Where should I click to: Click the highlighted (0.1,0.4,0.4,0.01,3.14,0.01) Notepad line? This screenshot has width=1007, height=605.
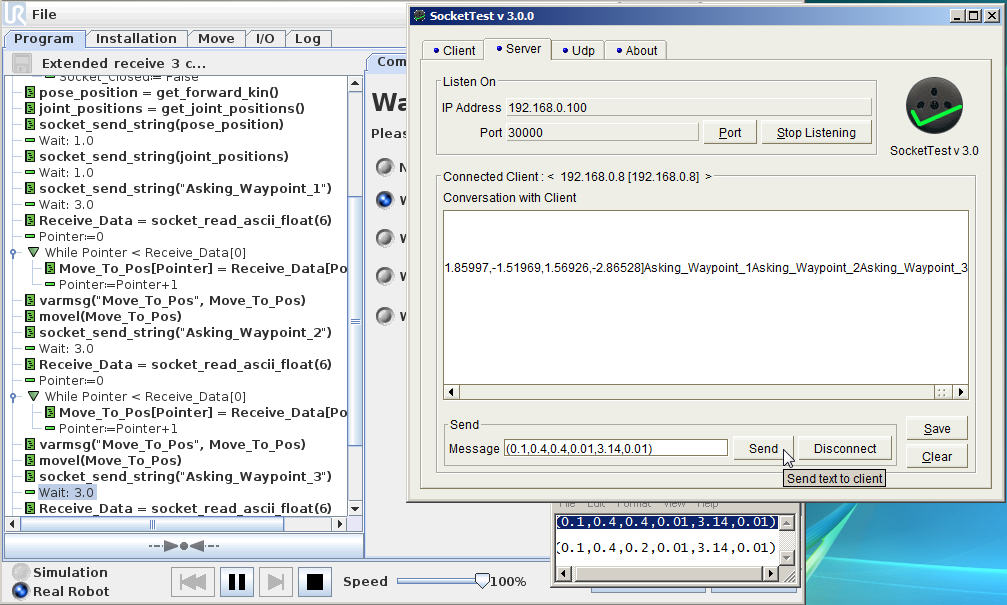tap(667, 522)
